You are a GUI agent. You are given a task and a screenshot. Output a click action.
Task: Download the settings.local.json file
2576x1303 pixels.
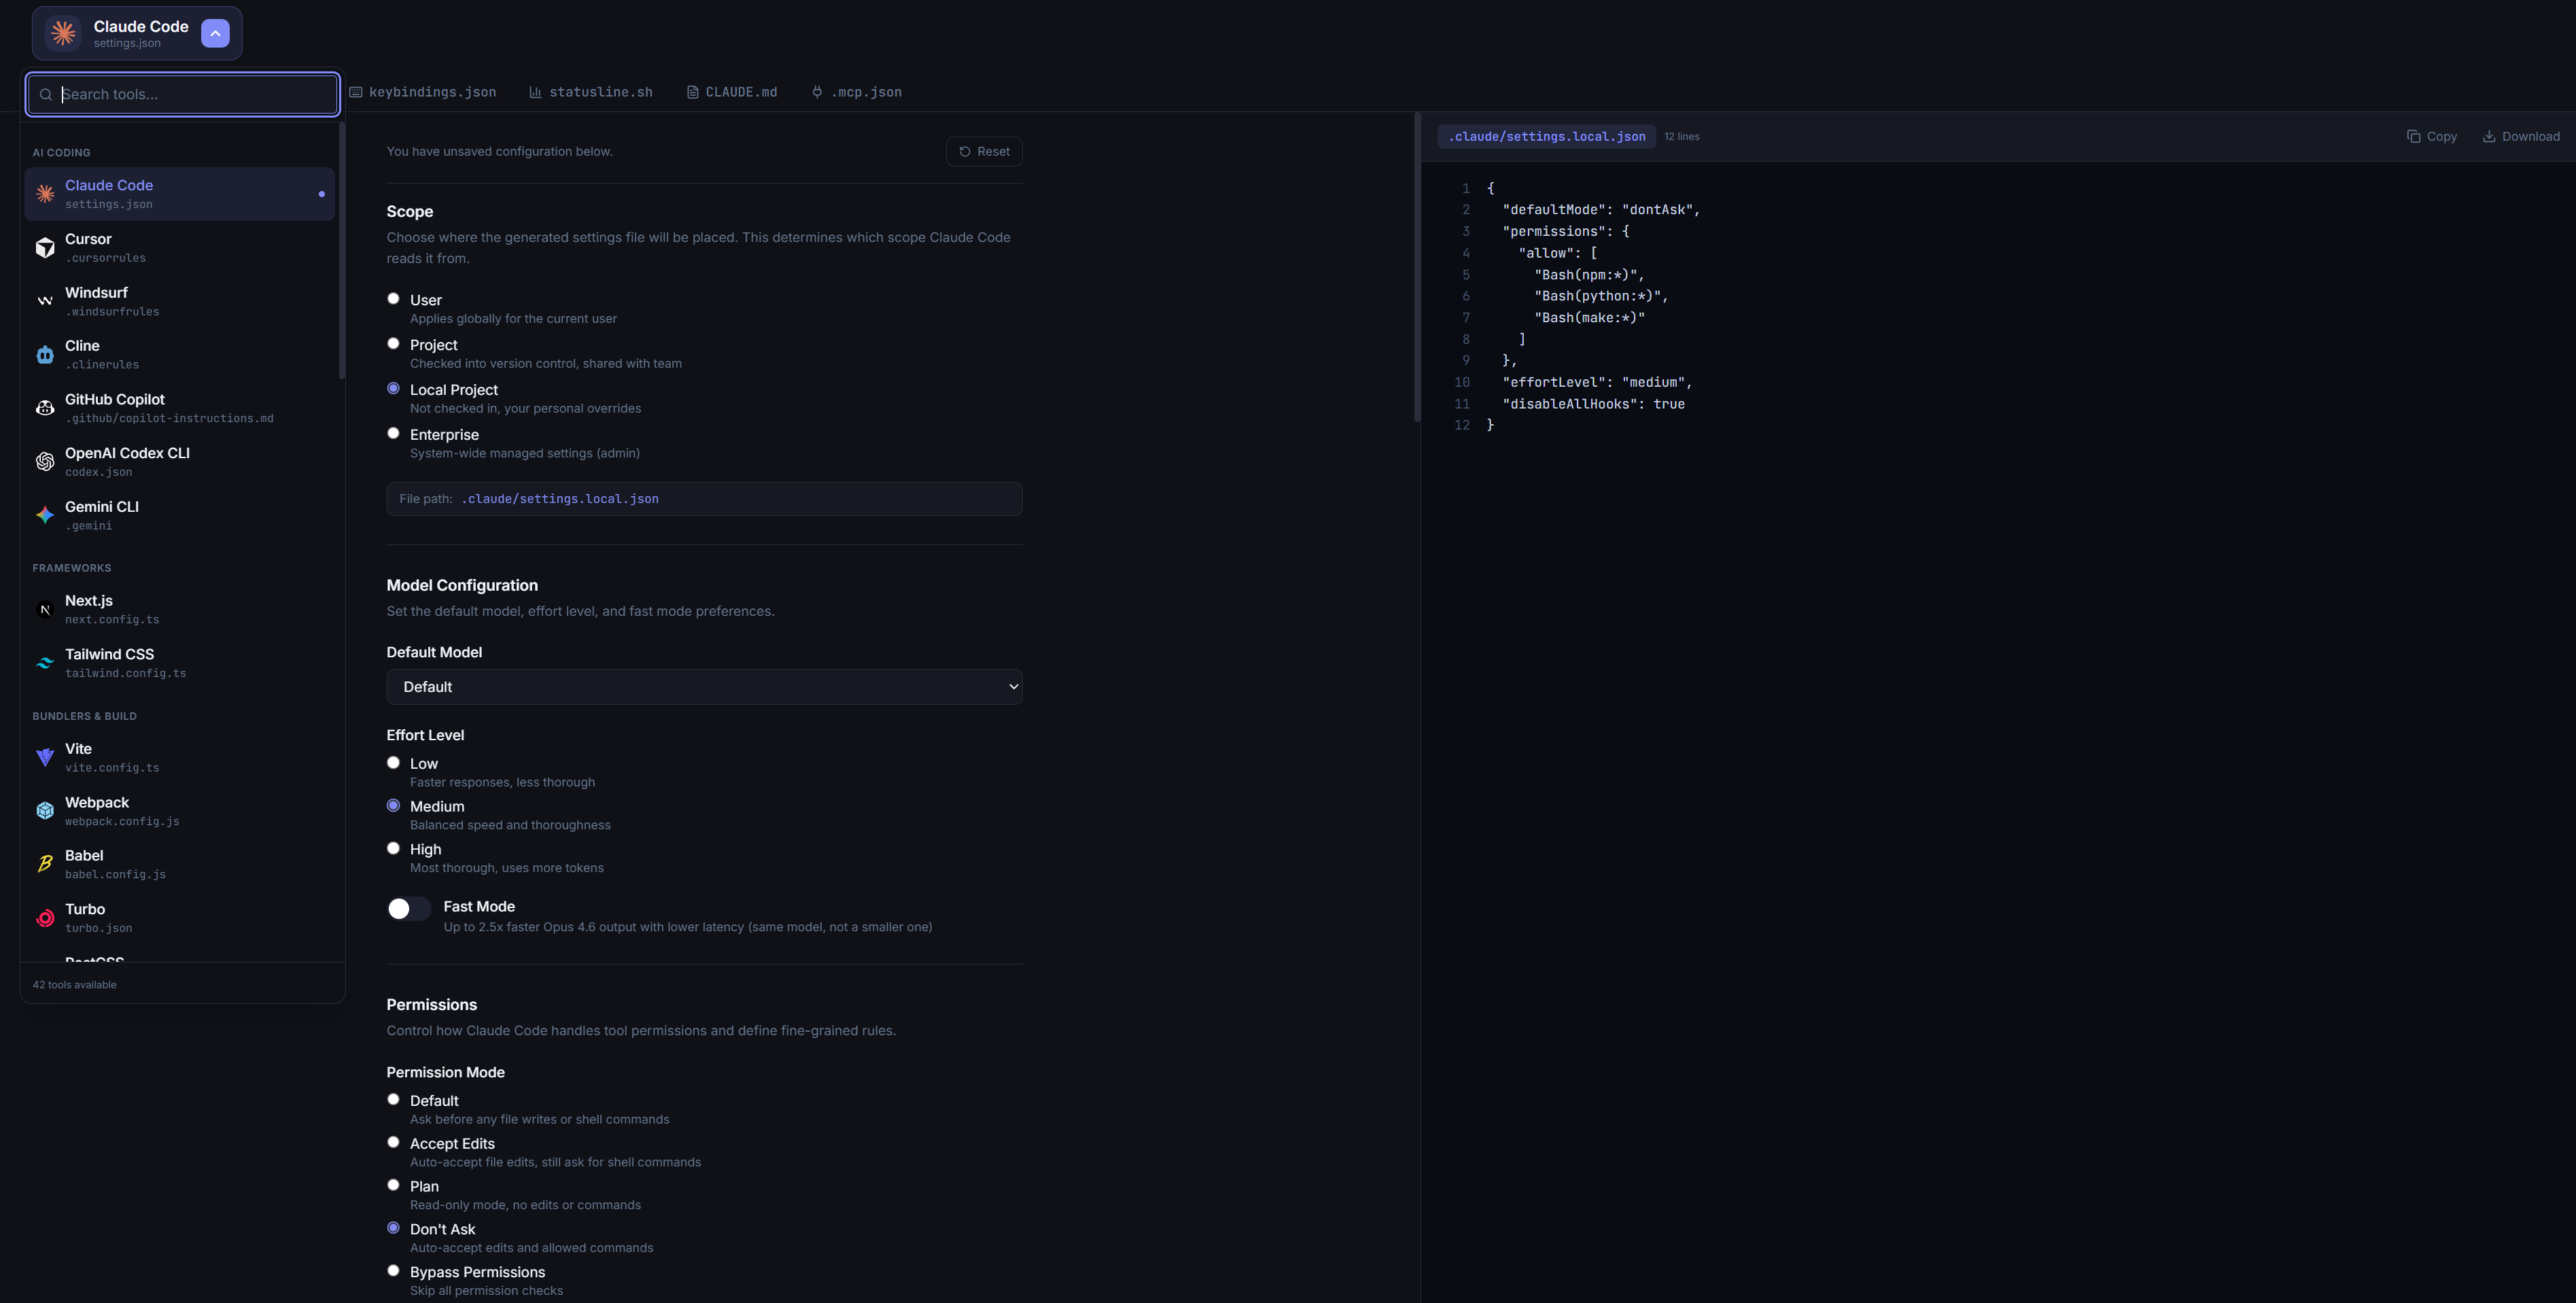(x=2521, y=136)
